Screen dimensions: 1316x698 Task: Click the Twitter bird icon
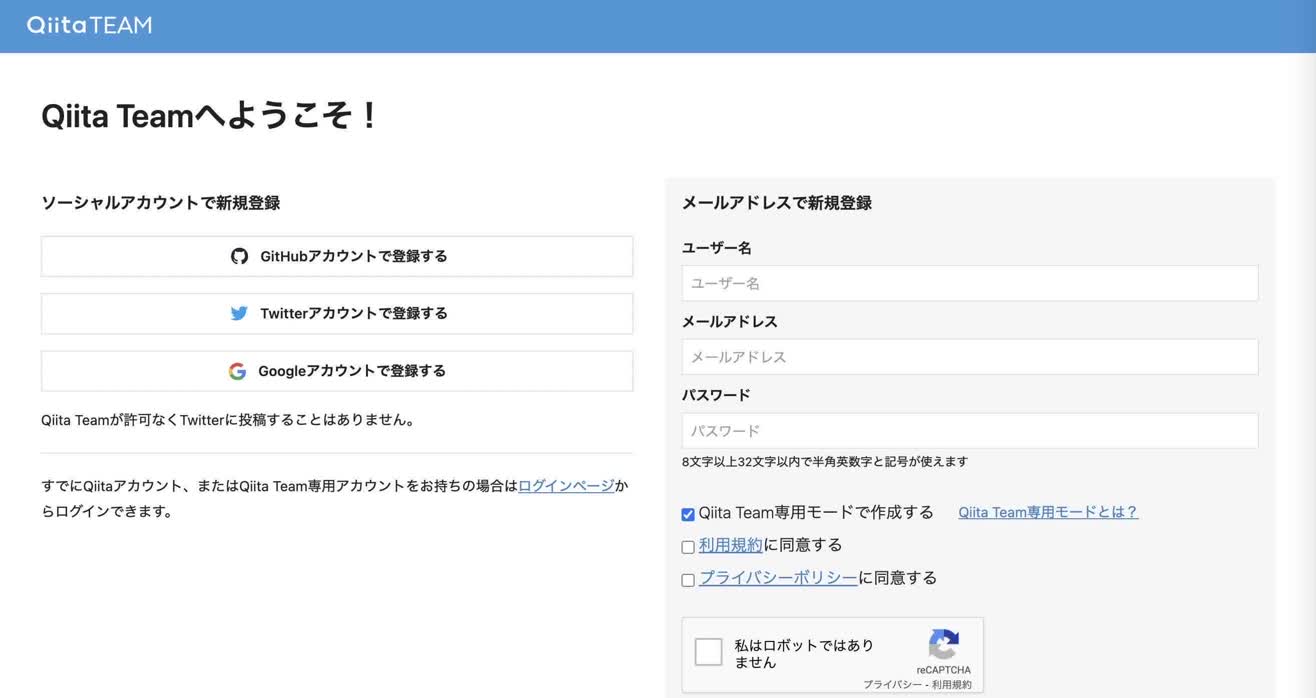click(239, 313)
